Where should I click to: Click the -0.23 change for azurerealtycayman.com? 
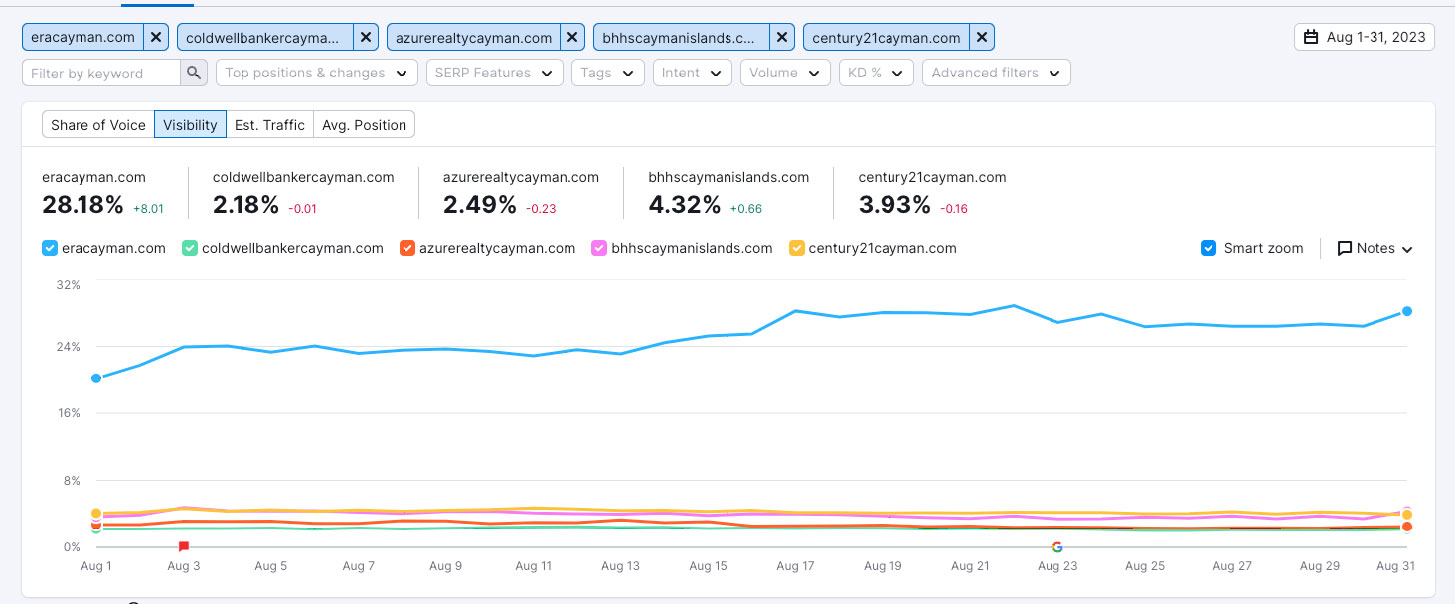click(x=541, y=209)
